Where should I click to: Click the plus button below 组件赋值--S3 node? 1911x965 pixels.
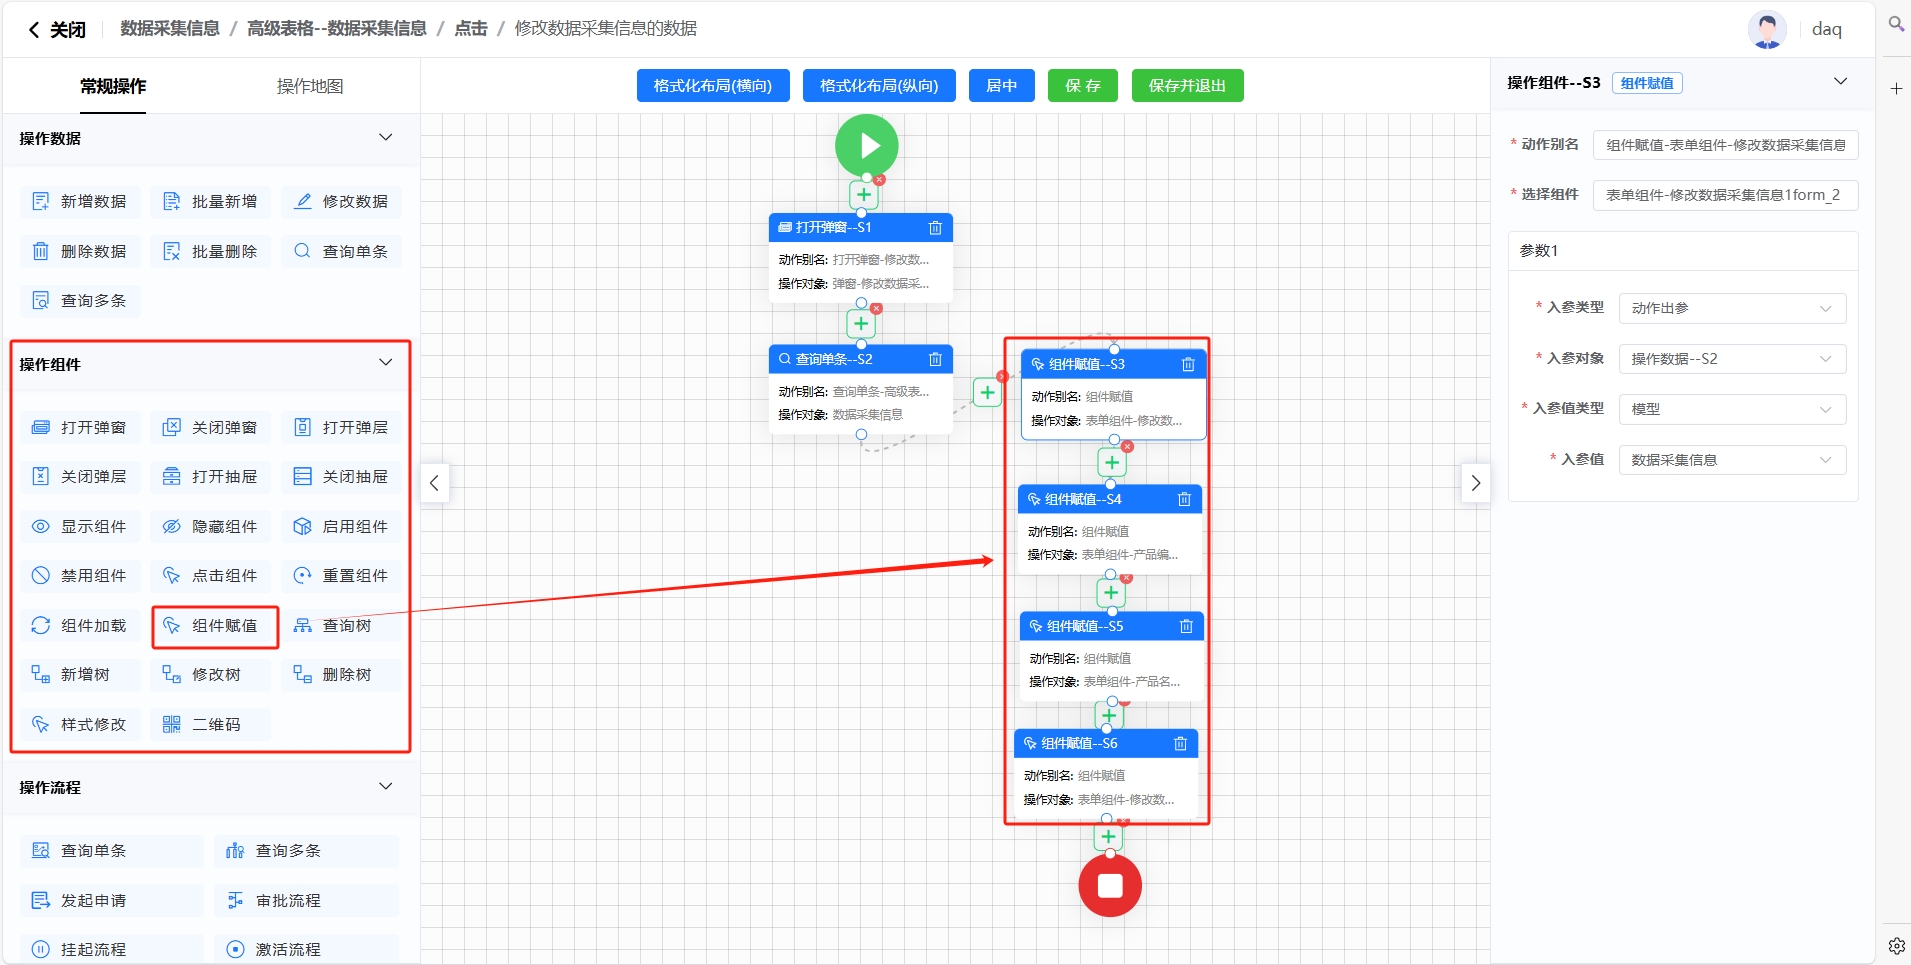point(1111,463)
